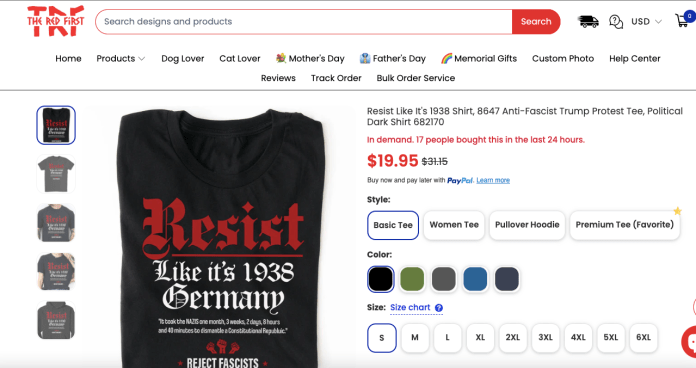Open the help chat bubble icon
The height and width of the screenshot is (368, 696).
pyautogui.click(x=616, y=21)
